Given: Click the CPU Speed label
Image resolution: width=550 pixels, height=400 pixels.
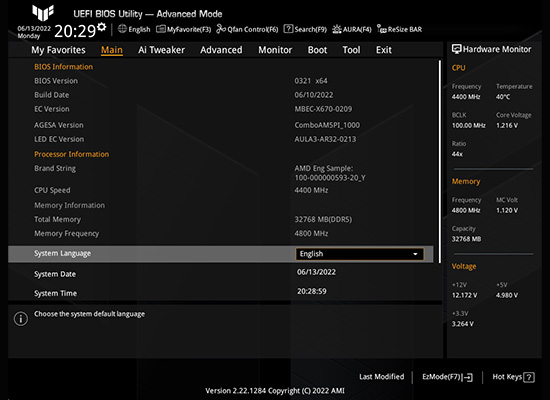Looking at the screenshot, I should 52,190.
